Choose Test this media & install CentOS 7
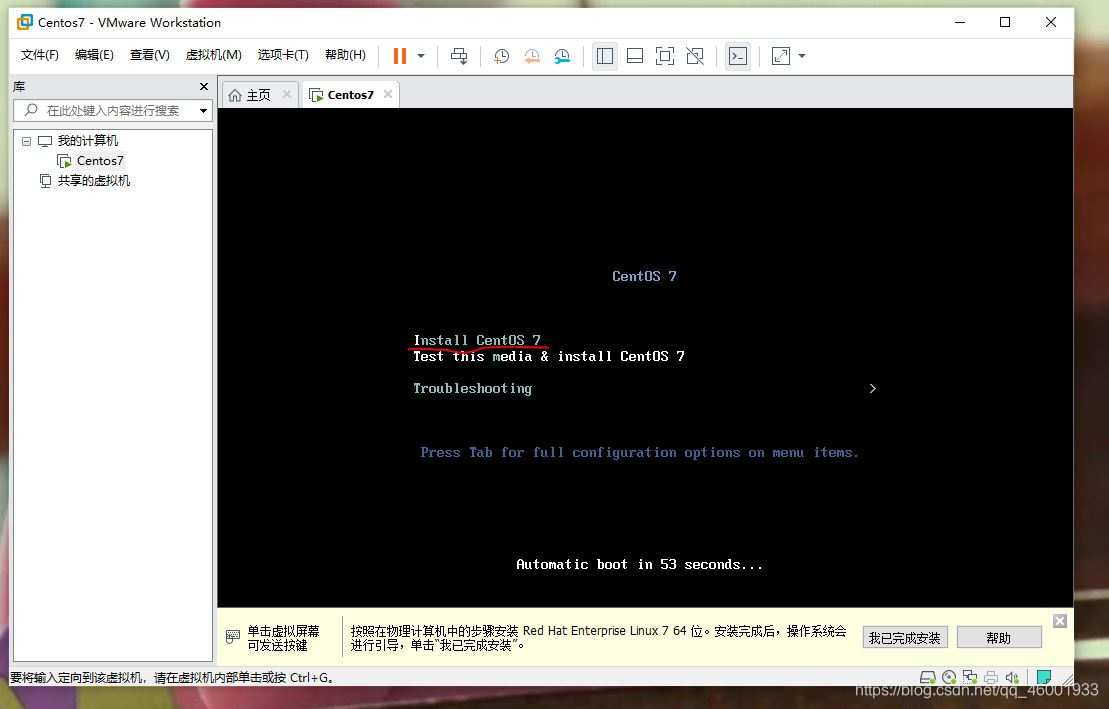1109x709 pixels. pos(549,356)
